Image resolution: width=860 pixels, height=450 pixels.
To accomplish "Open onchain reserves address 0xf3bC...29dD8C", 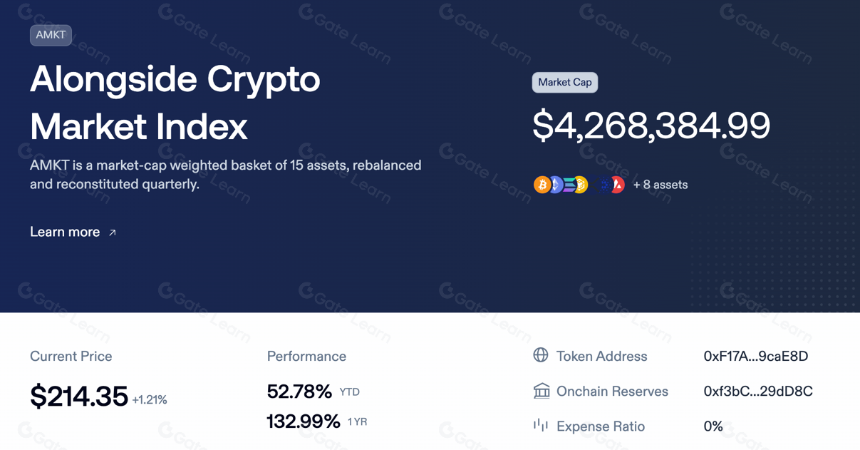I will click(758, 391).
